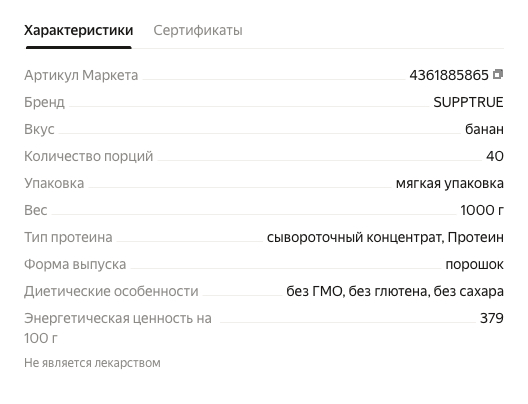Select the 40 servings value
528x404 pixels.
point(495,156)
